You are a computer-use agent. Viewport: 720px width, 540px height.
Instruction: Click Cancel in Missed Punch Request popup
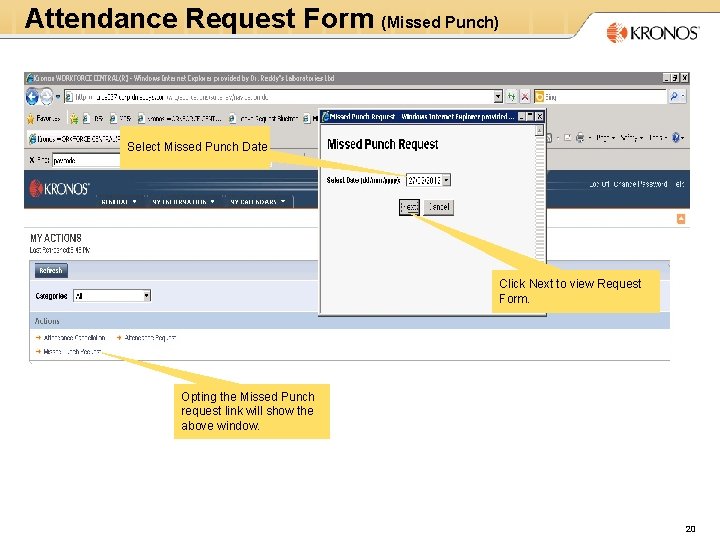(439, 207)
